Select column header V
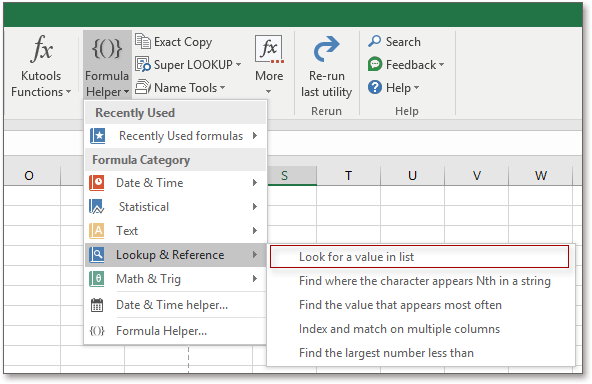The height and width of the screenshot is (384, 592). [x=476, y=176]
